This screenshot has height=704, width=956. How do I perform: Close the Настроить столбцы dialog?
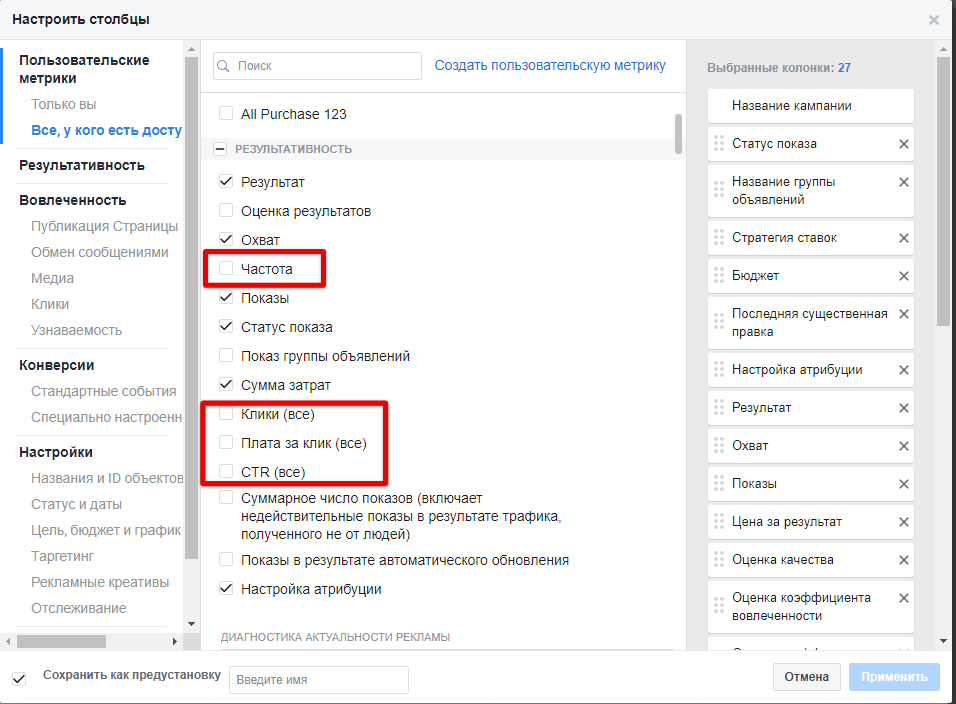click(x=934, y=19)
